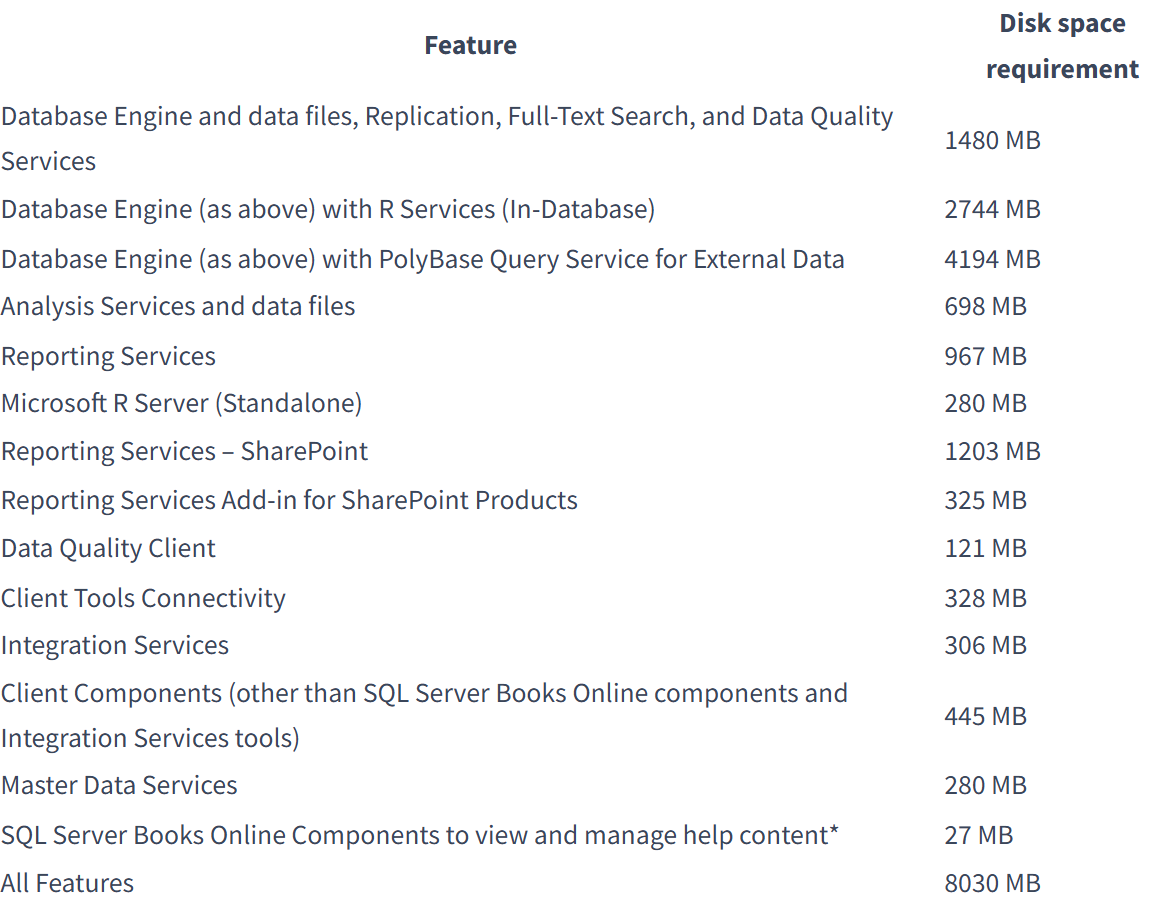The height and width of the screenshot is (901, 1172).
Task: Select the 1480 MB value cell
Action: [x=992, y=140]
